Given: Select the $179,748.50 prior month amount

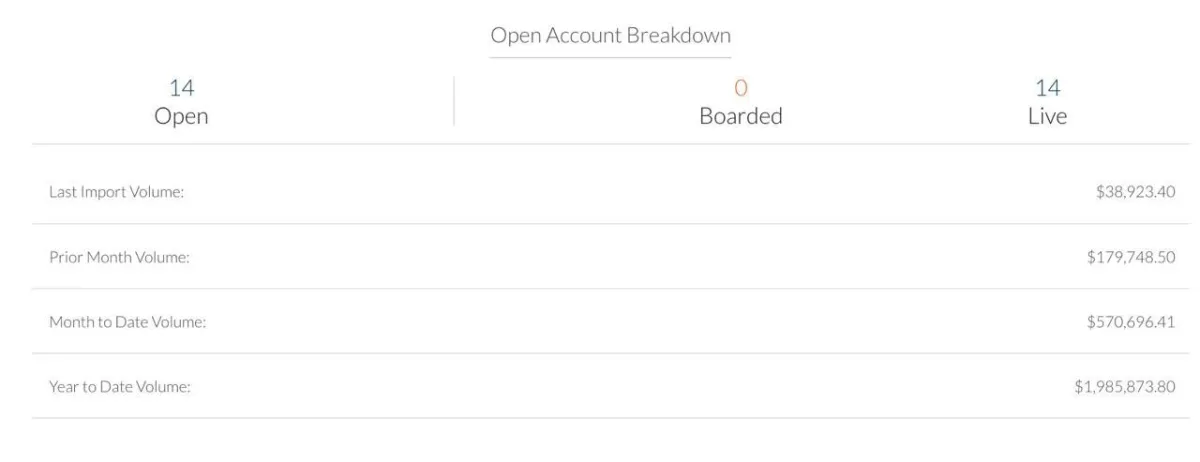Looking at the screenshot, I should [1132, 257].
